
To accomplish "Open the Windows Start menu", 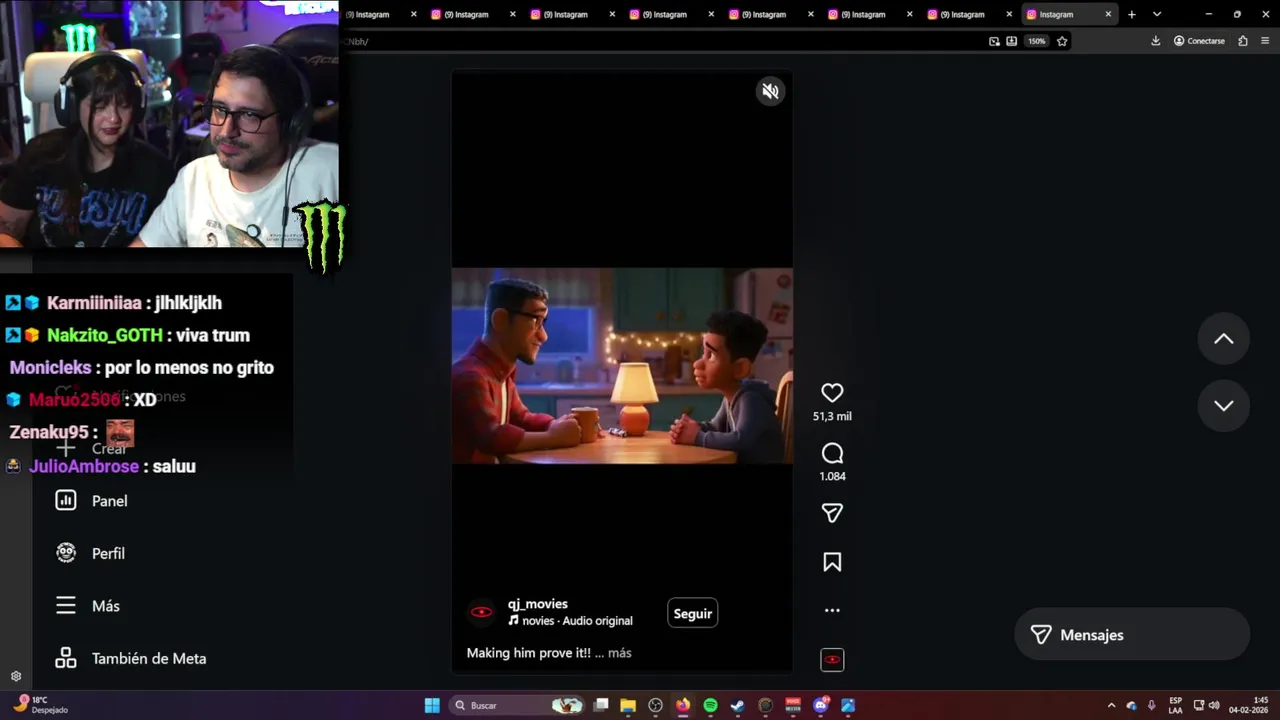I will pos(432,705).
